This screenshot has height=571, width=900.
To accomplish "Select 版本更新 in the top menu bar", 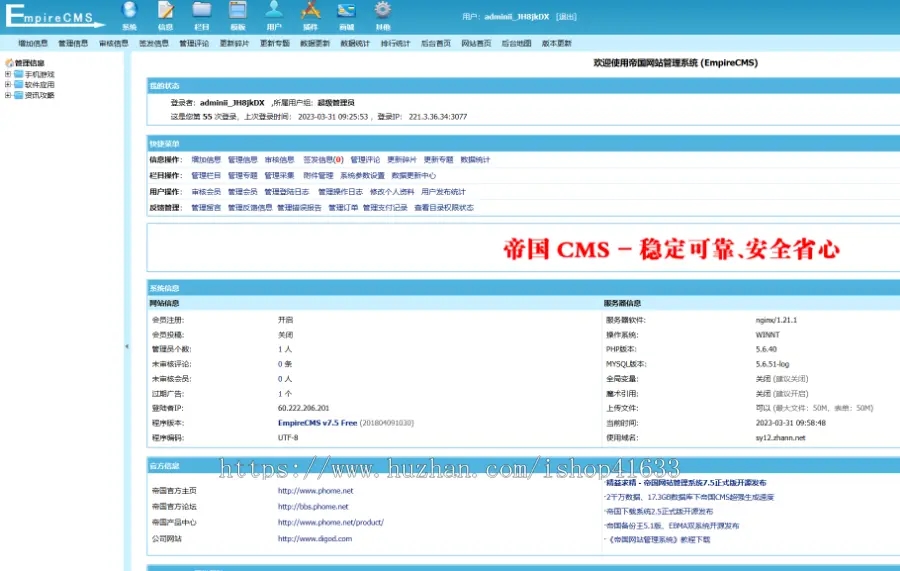I will [556, 43].
